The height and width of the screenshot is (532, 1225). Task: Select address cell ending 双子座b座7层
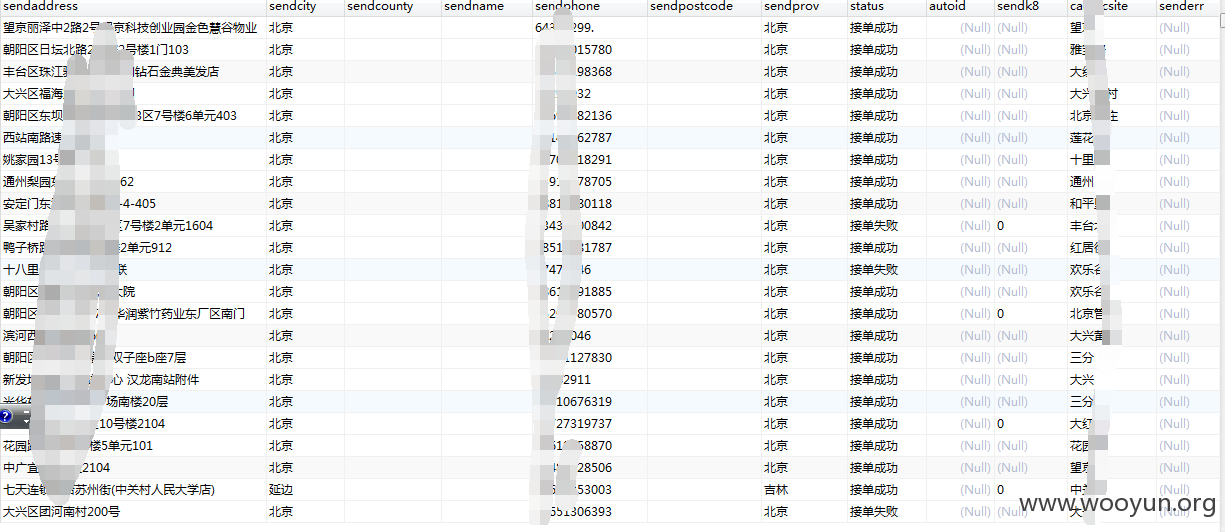[x=132, y=357]
